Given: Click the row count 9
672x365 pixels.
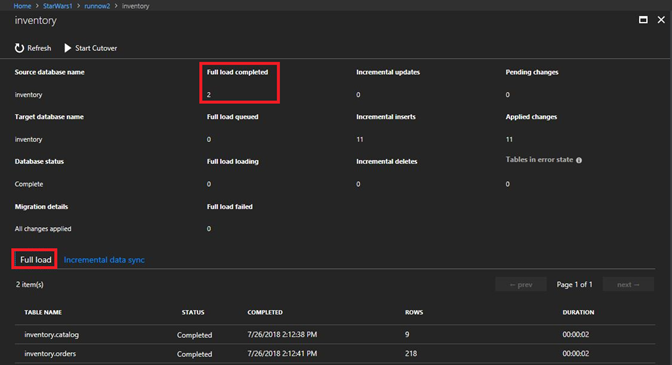Looking at the screenshot, I should 407,335.
